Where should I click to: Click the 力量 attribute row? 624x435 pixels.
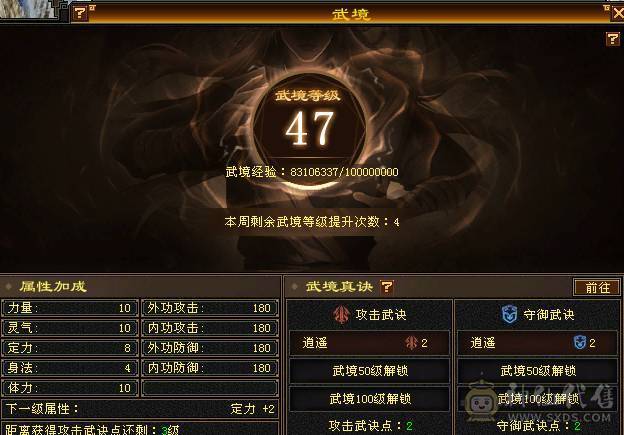[70, 308]
